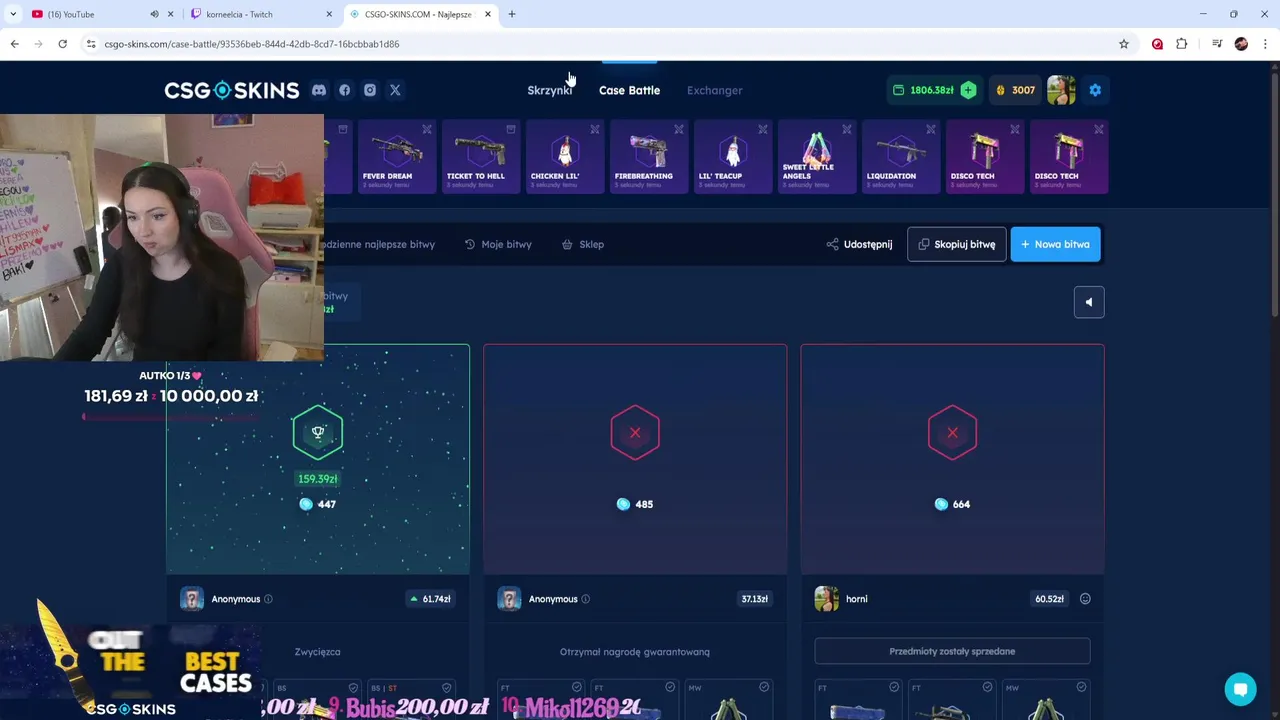Click the Sweet Little Angels drop card
Image resolution: width=1280 pixels, height=720 pixels.
click(816, 156)
